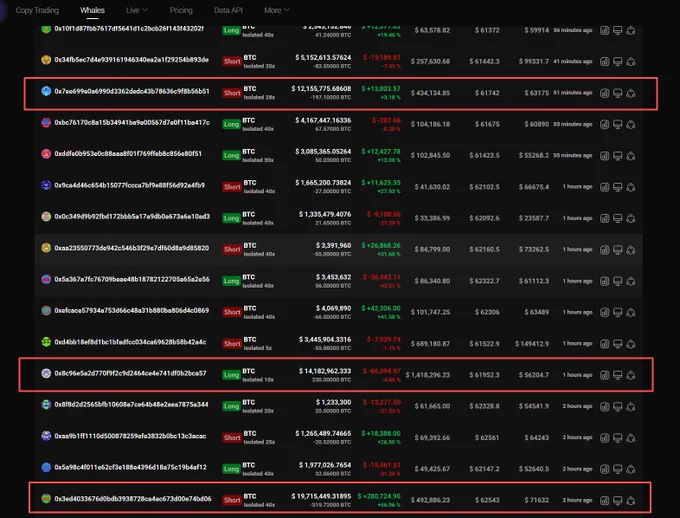
Task: Click rightmost action icon in 0xbc76170c row
Action: pyautogui.click(x=631, y=125)
